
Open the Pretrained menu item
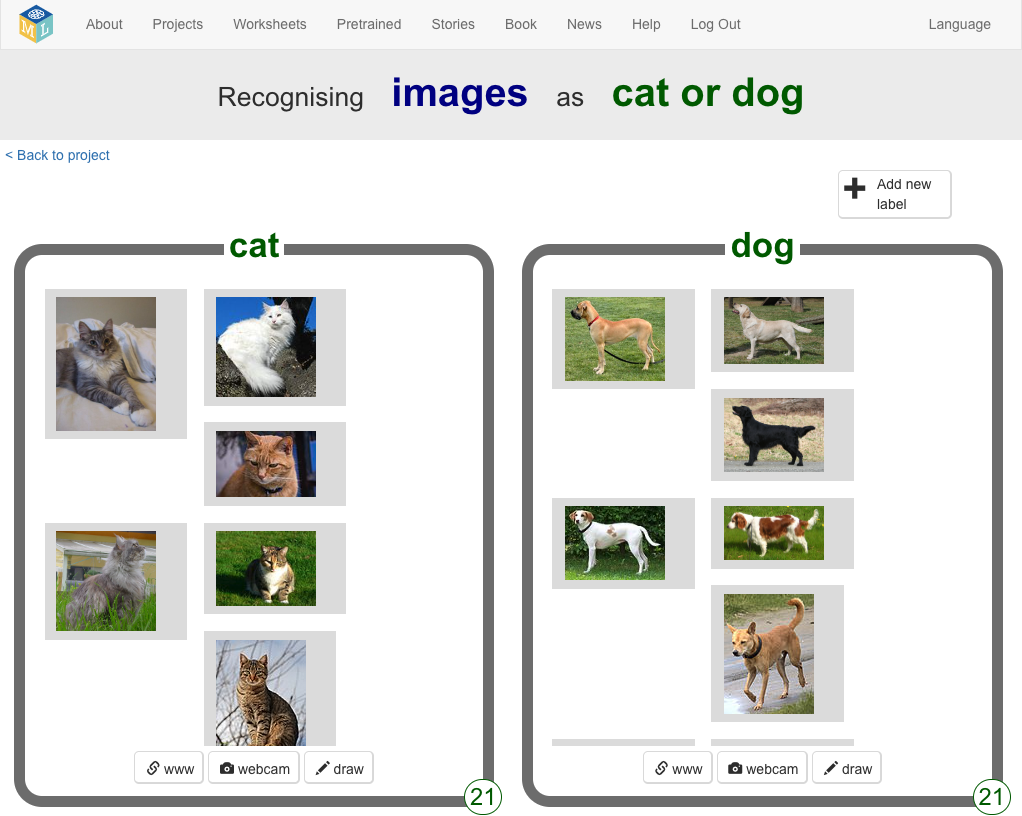[x=369, y=24]
